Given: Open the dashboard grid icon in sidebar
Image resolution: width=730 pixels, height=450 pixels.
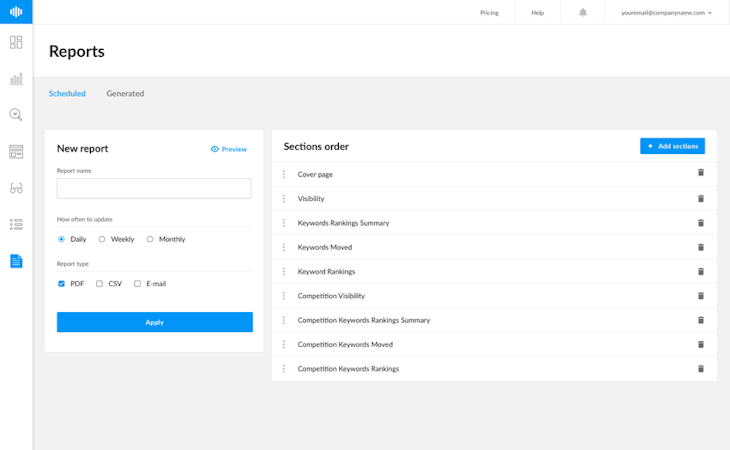Looking at the screenshot, I should click(x=16, y=42).
